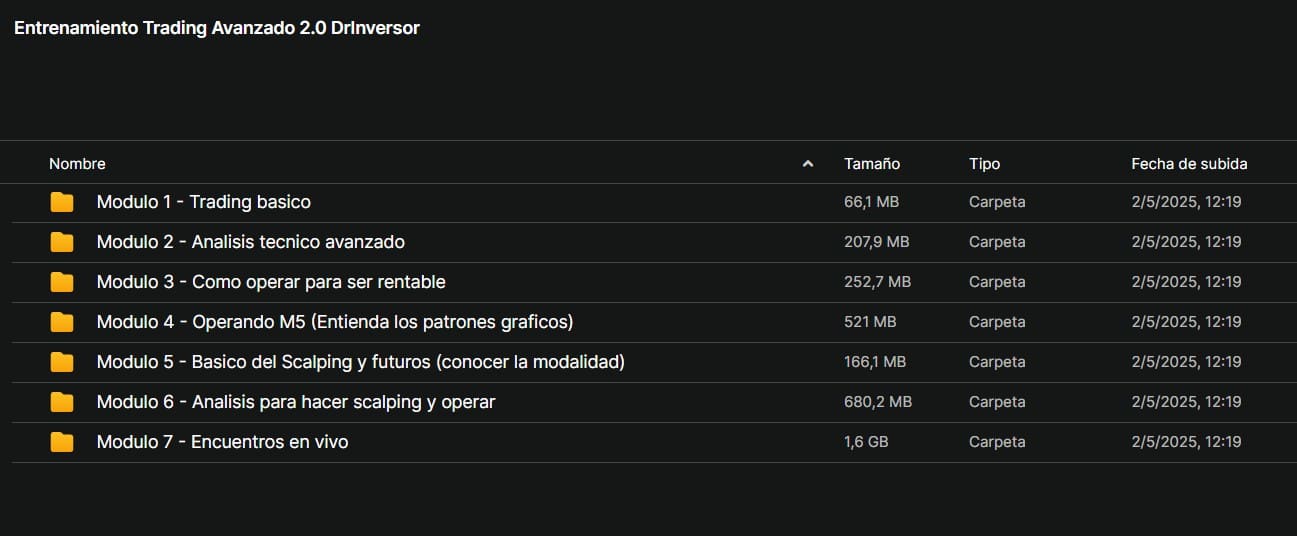Click the Modulo 7 folder icon
This screenshot has width=1297, height=536.
coord(62,442)
